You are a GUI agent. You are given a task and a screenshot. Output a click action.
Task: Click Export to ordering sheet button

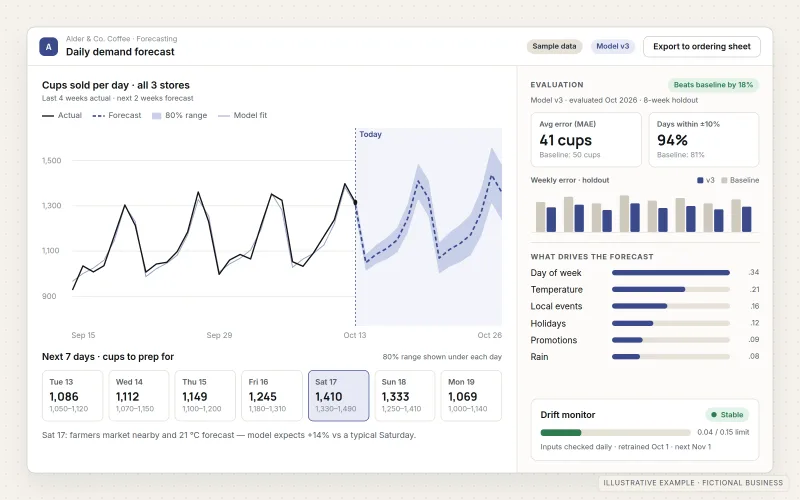coord(702,46)
